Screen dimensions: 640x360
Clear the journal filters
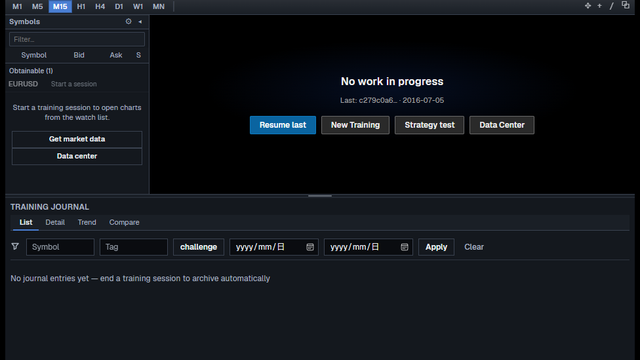click(474, 247)
